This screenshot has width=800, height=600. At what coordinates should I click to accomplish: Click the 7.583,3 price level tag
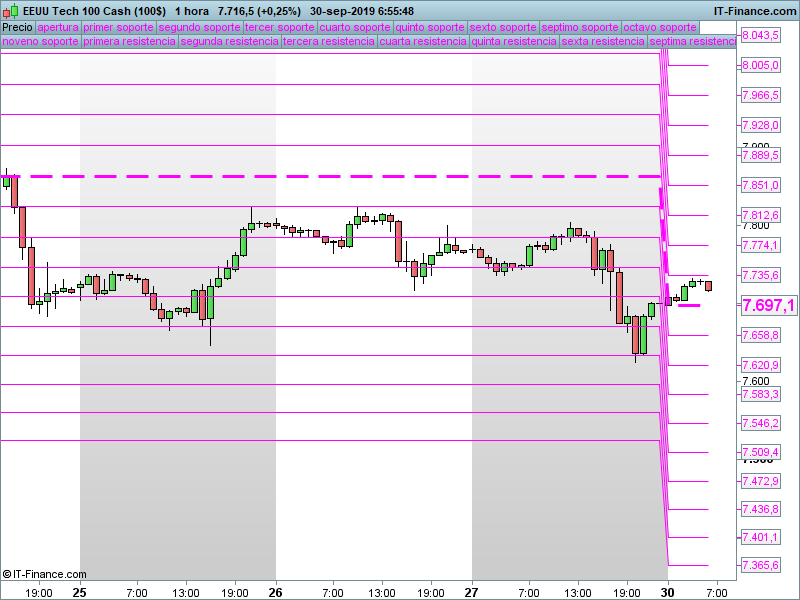tap(760, 394)
